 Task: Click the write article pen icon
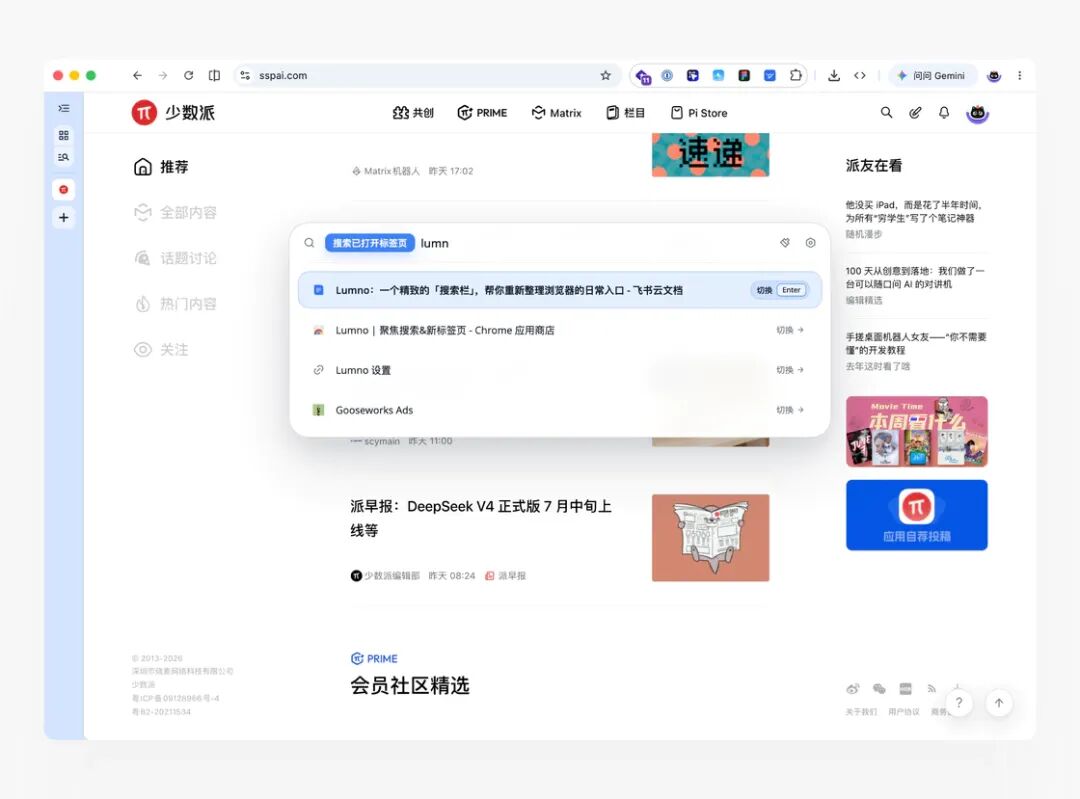tap(915, 112)
